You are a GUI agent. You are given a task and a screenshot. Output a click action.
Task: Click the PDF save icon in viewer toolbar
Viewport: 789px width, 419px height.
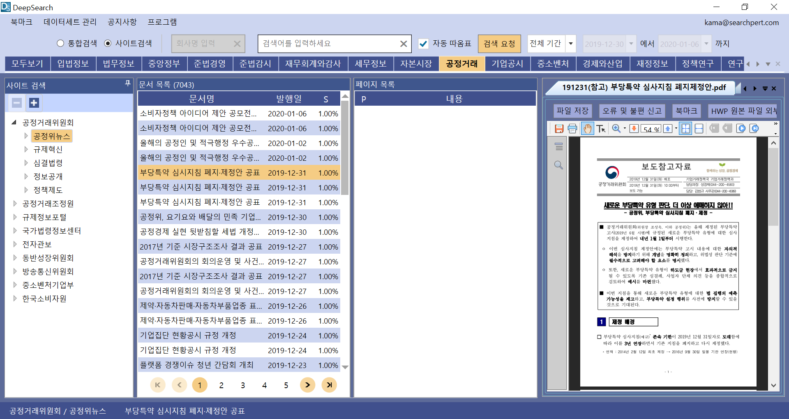558,129
